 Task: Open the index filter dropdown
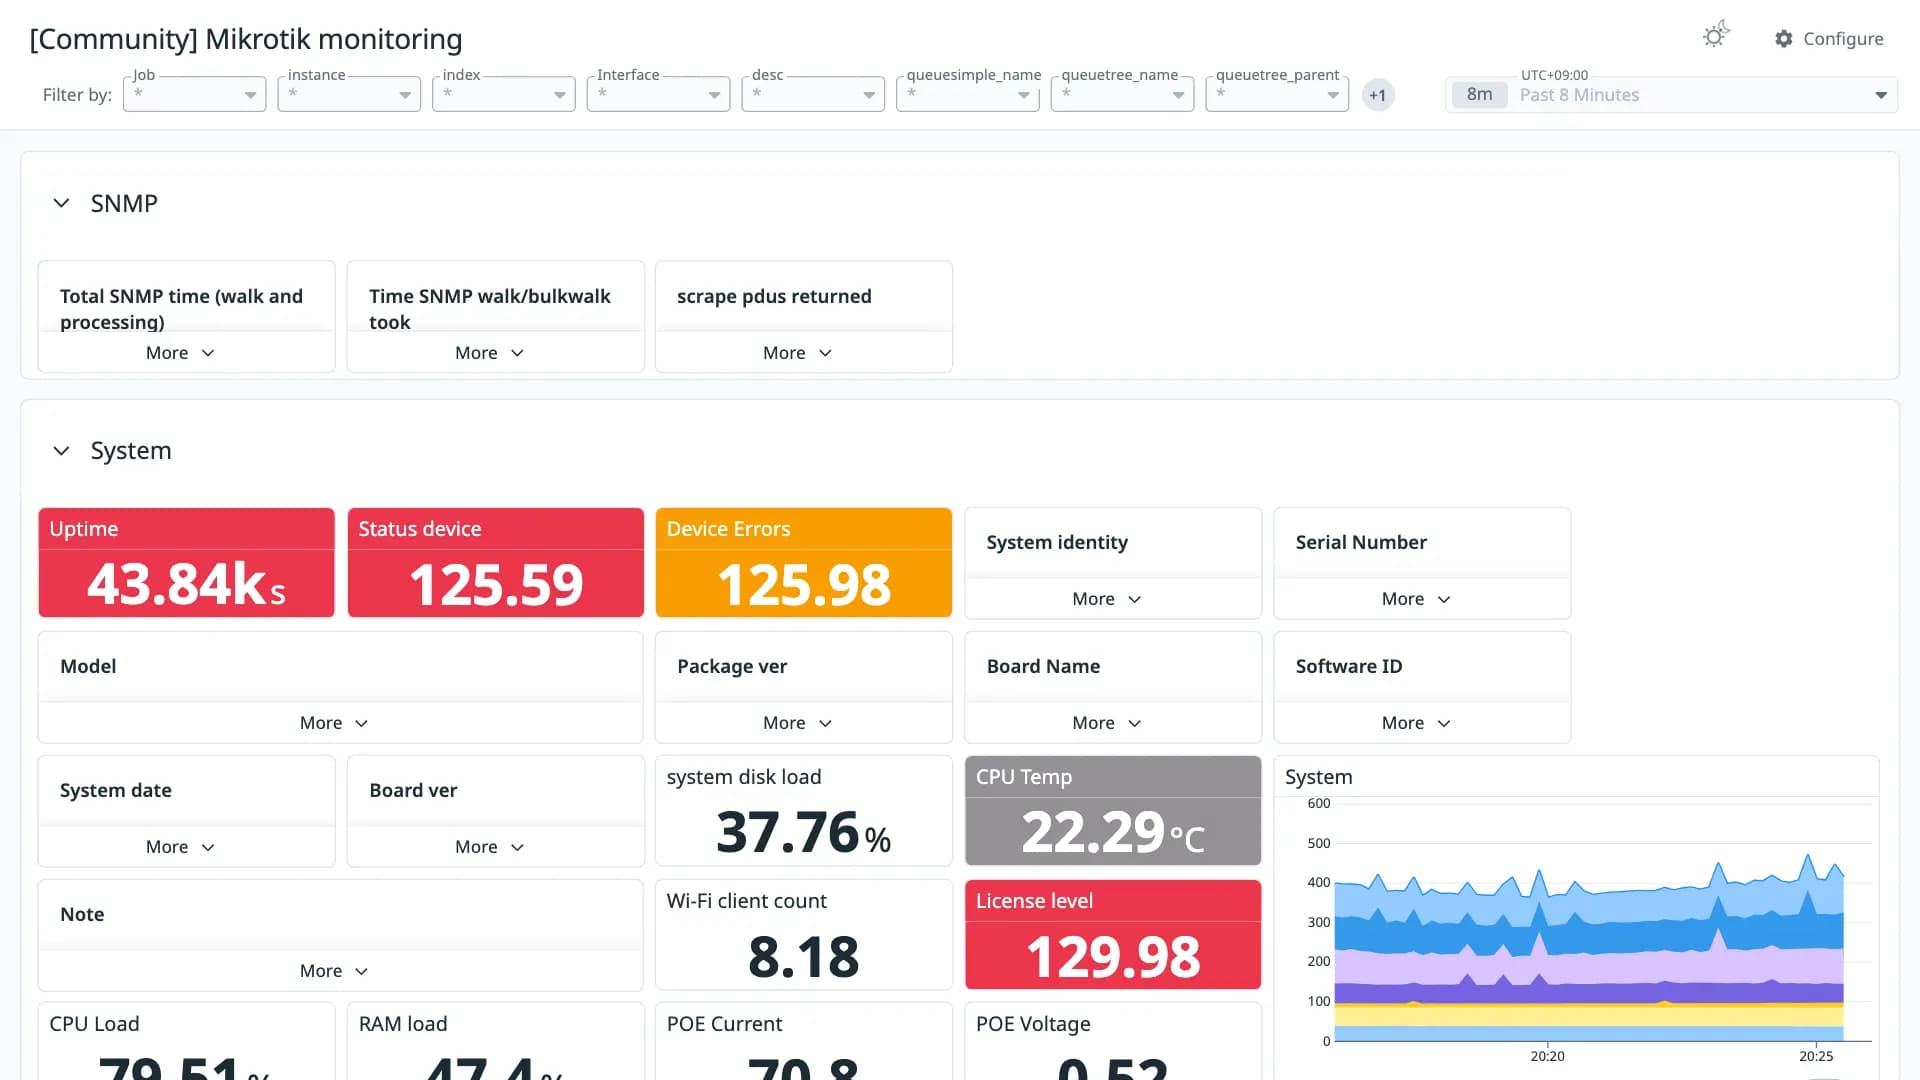coord(504,94)
